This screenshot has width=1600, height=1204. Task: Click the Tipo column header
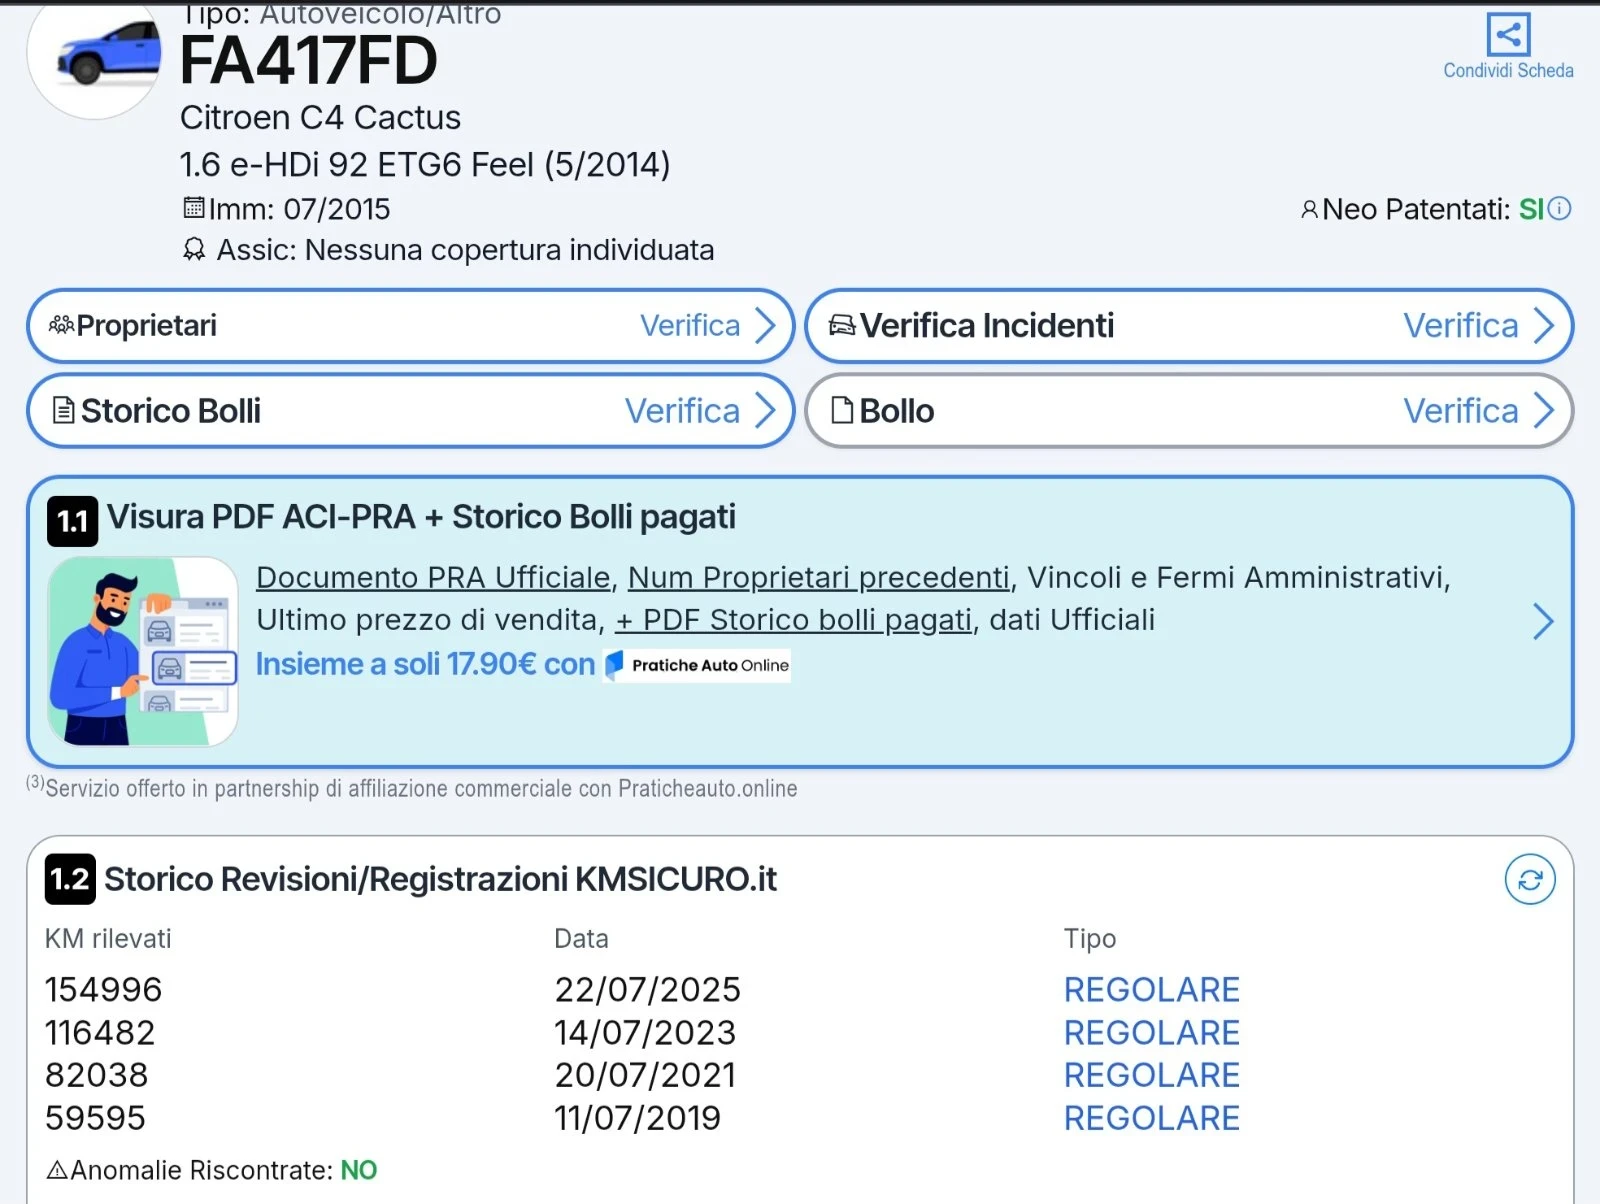click(x=1090, y=938)
